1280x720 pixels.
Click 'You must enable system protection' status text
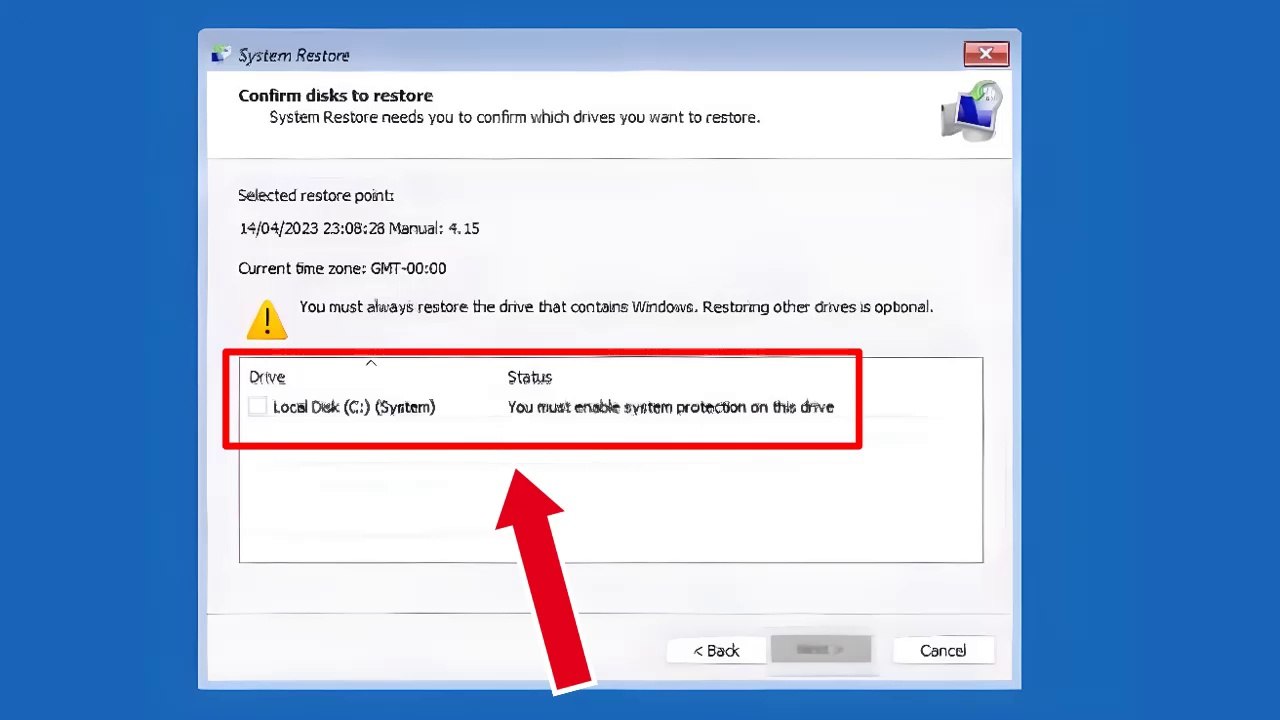pos(670,407)
